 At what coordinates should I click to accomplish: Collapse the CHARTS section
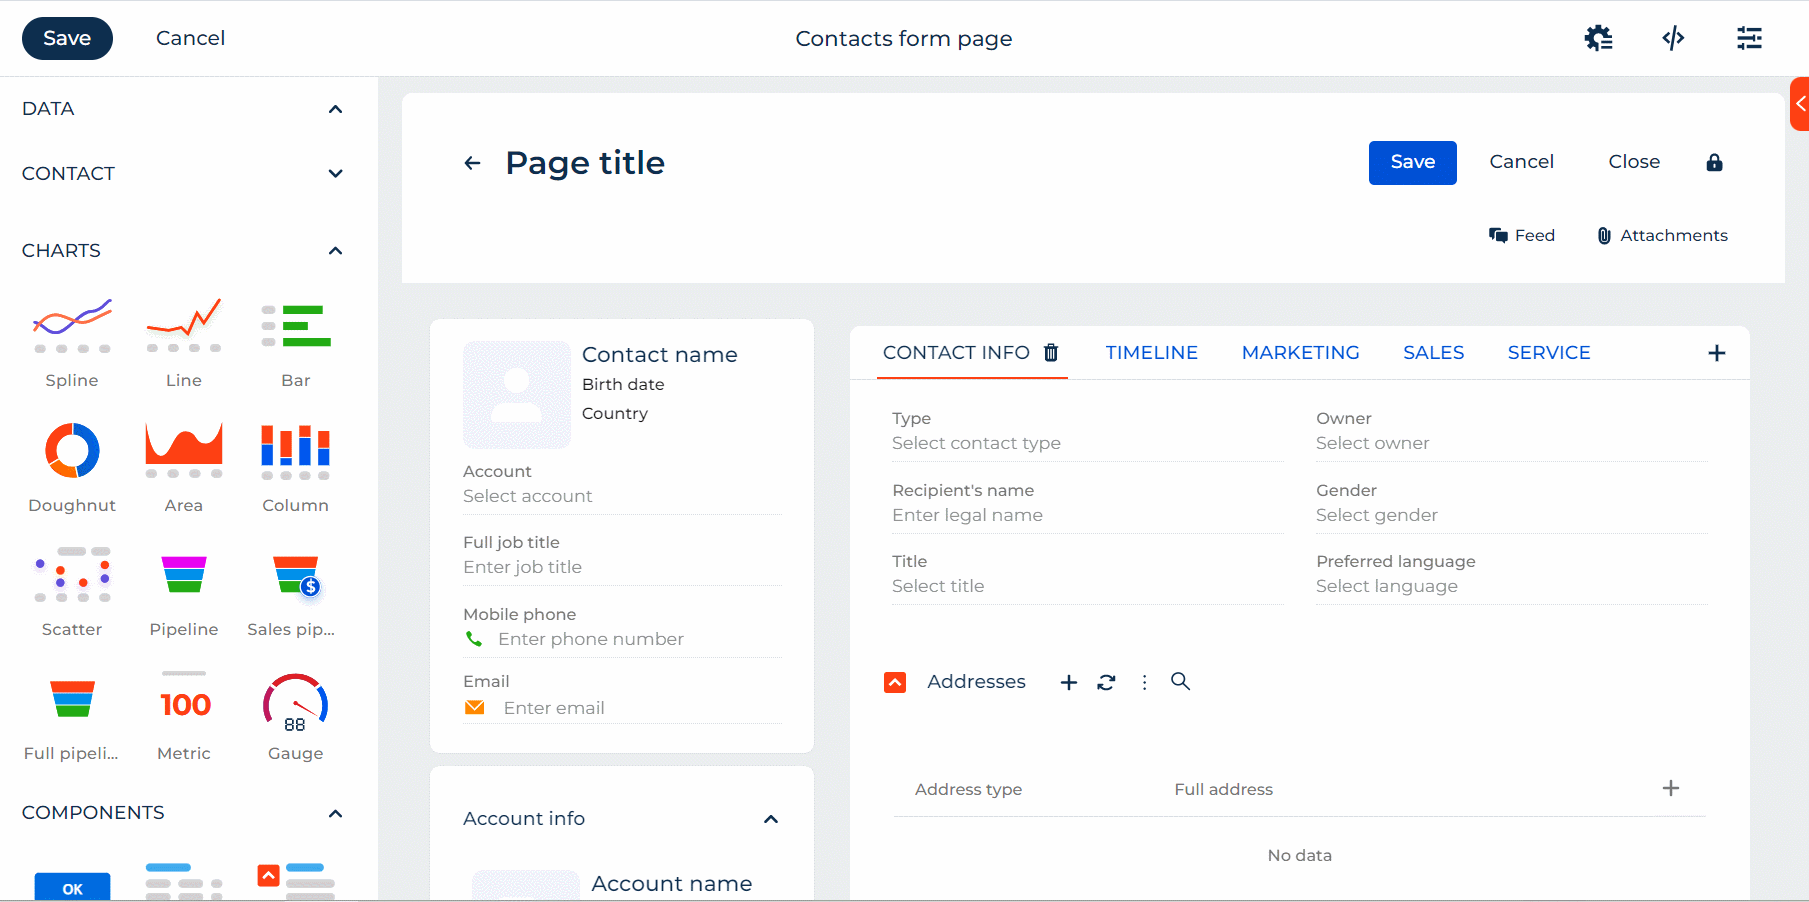tap(336, 251)
